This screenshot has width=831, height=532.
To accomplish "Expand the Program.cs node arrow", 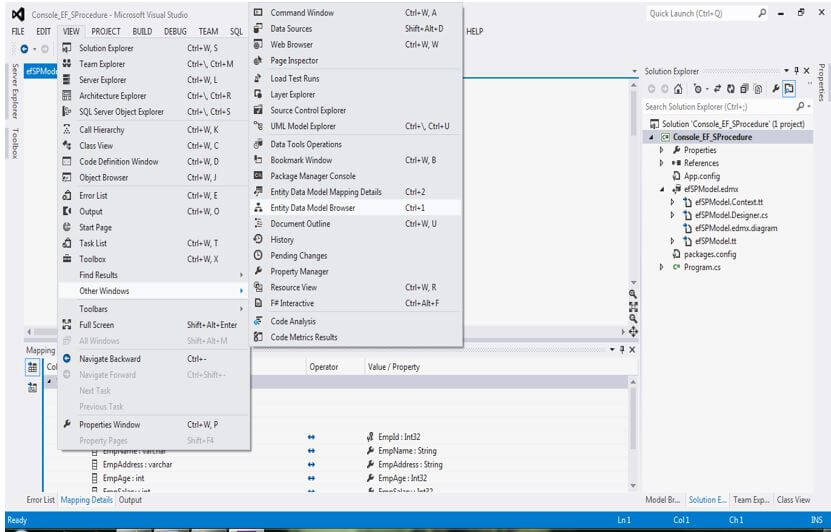I will click(x=661, y=267).
